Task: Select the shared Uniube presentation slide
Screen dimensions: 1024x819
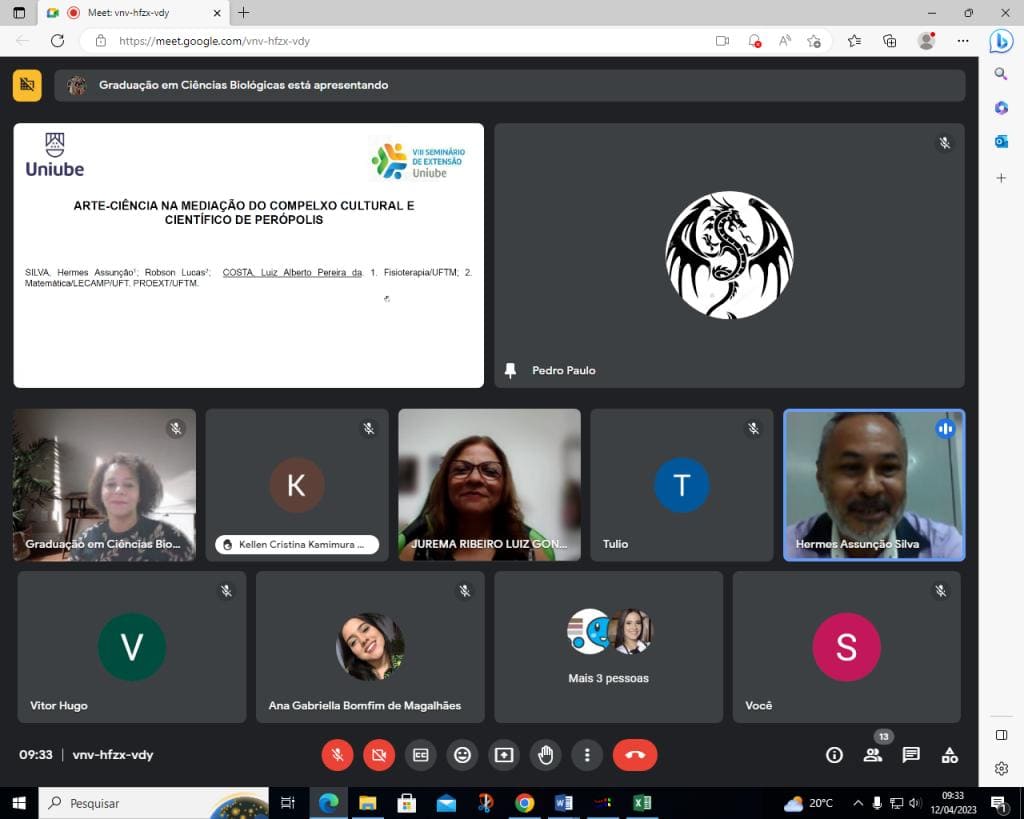Action: 249,255
